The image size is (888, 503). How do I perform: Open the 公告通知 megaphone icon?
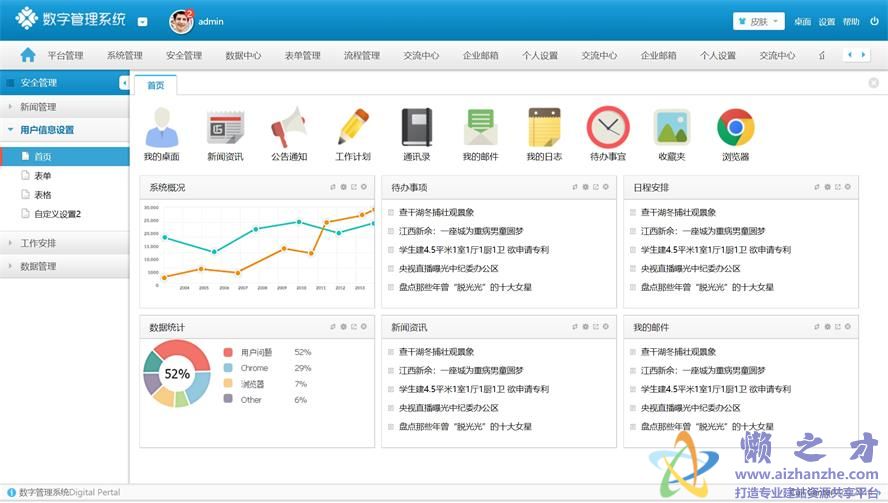[x=289, y=128]
